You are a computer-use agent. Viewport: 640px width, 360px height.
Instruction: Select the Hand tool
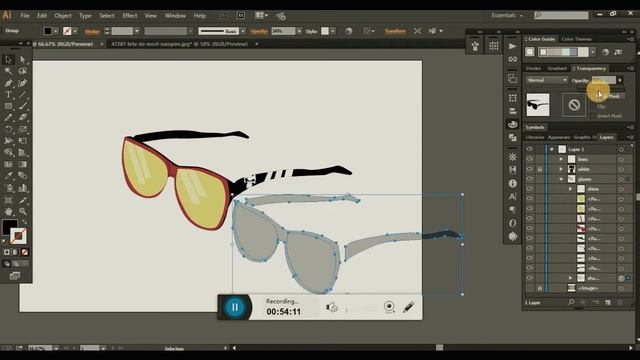(8, 211)
